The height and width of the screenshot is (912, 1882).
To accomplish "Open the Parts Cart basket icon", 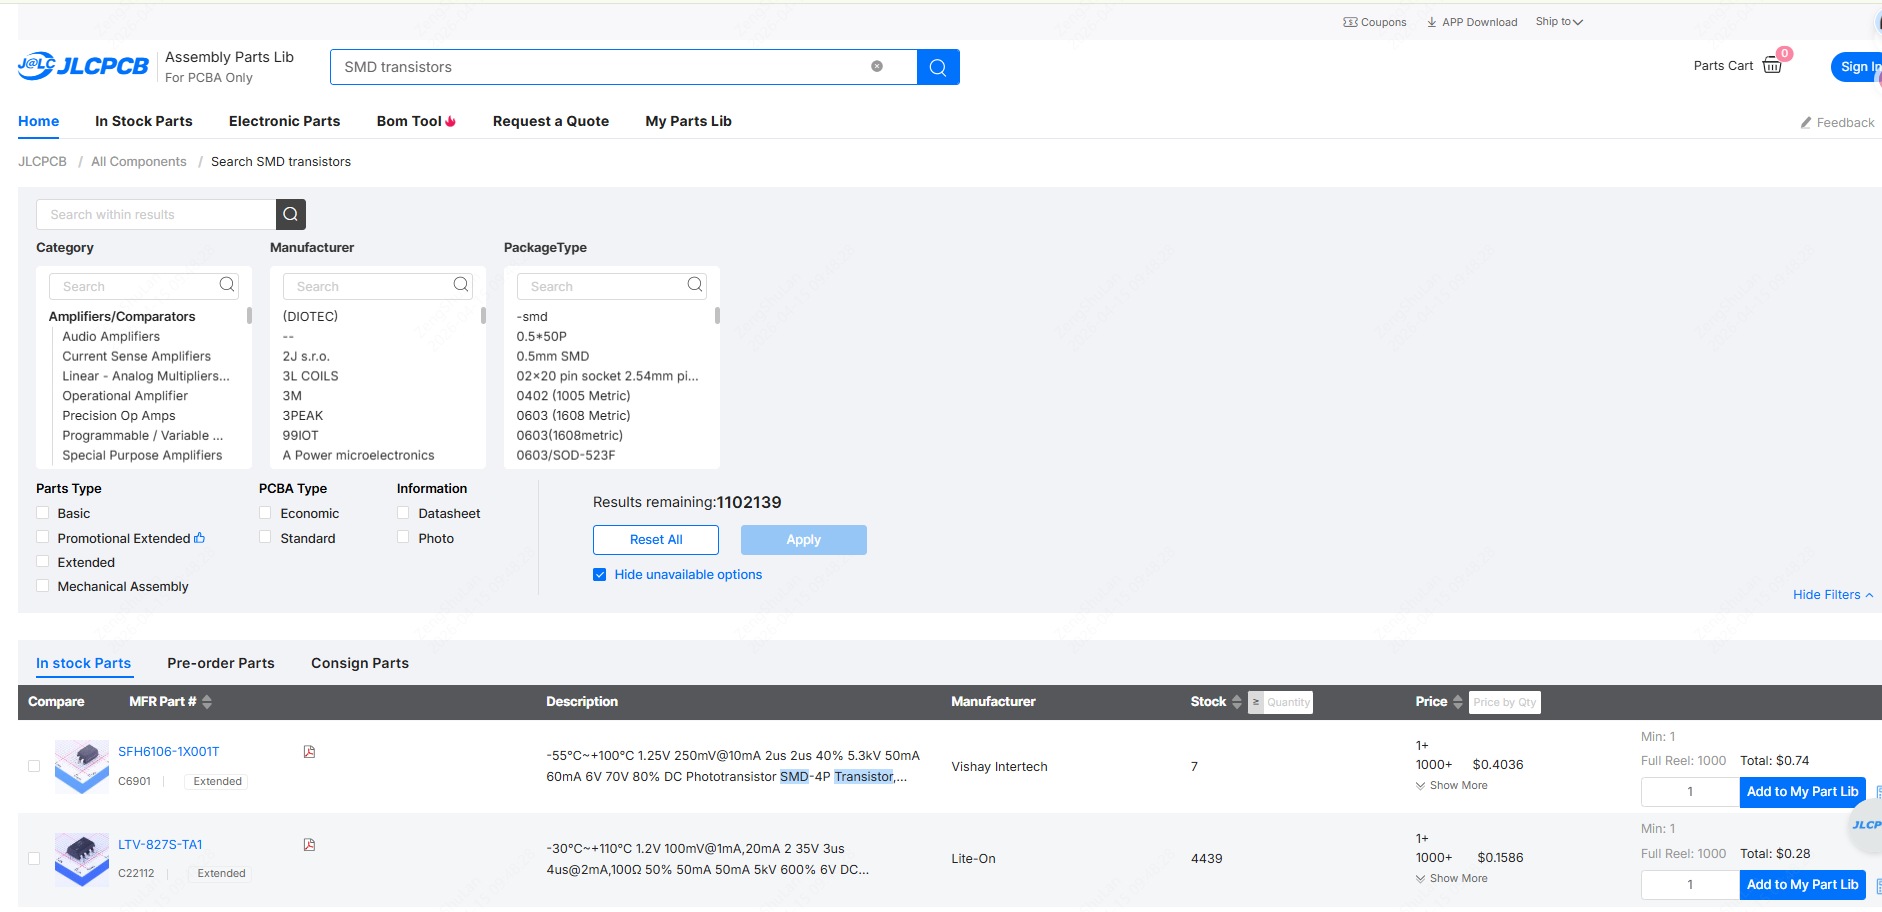I will pos(1772,66).
